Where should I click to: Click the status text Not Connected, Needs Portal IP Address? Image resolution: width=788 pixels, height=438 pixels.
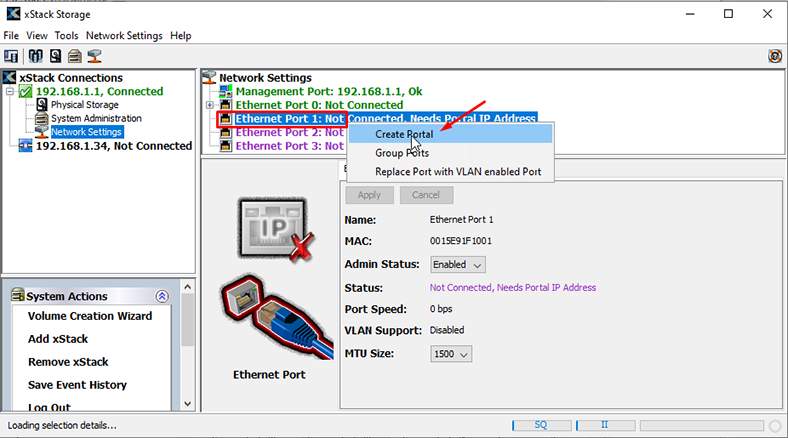pyautogui.click(x=513, y=287)
